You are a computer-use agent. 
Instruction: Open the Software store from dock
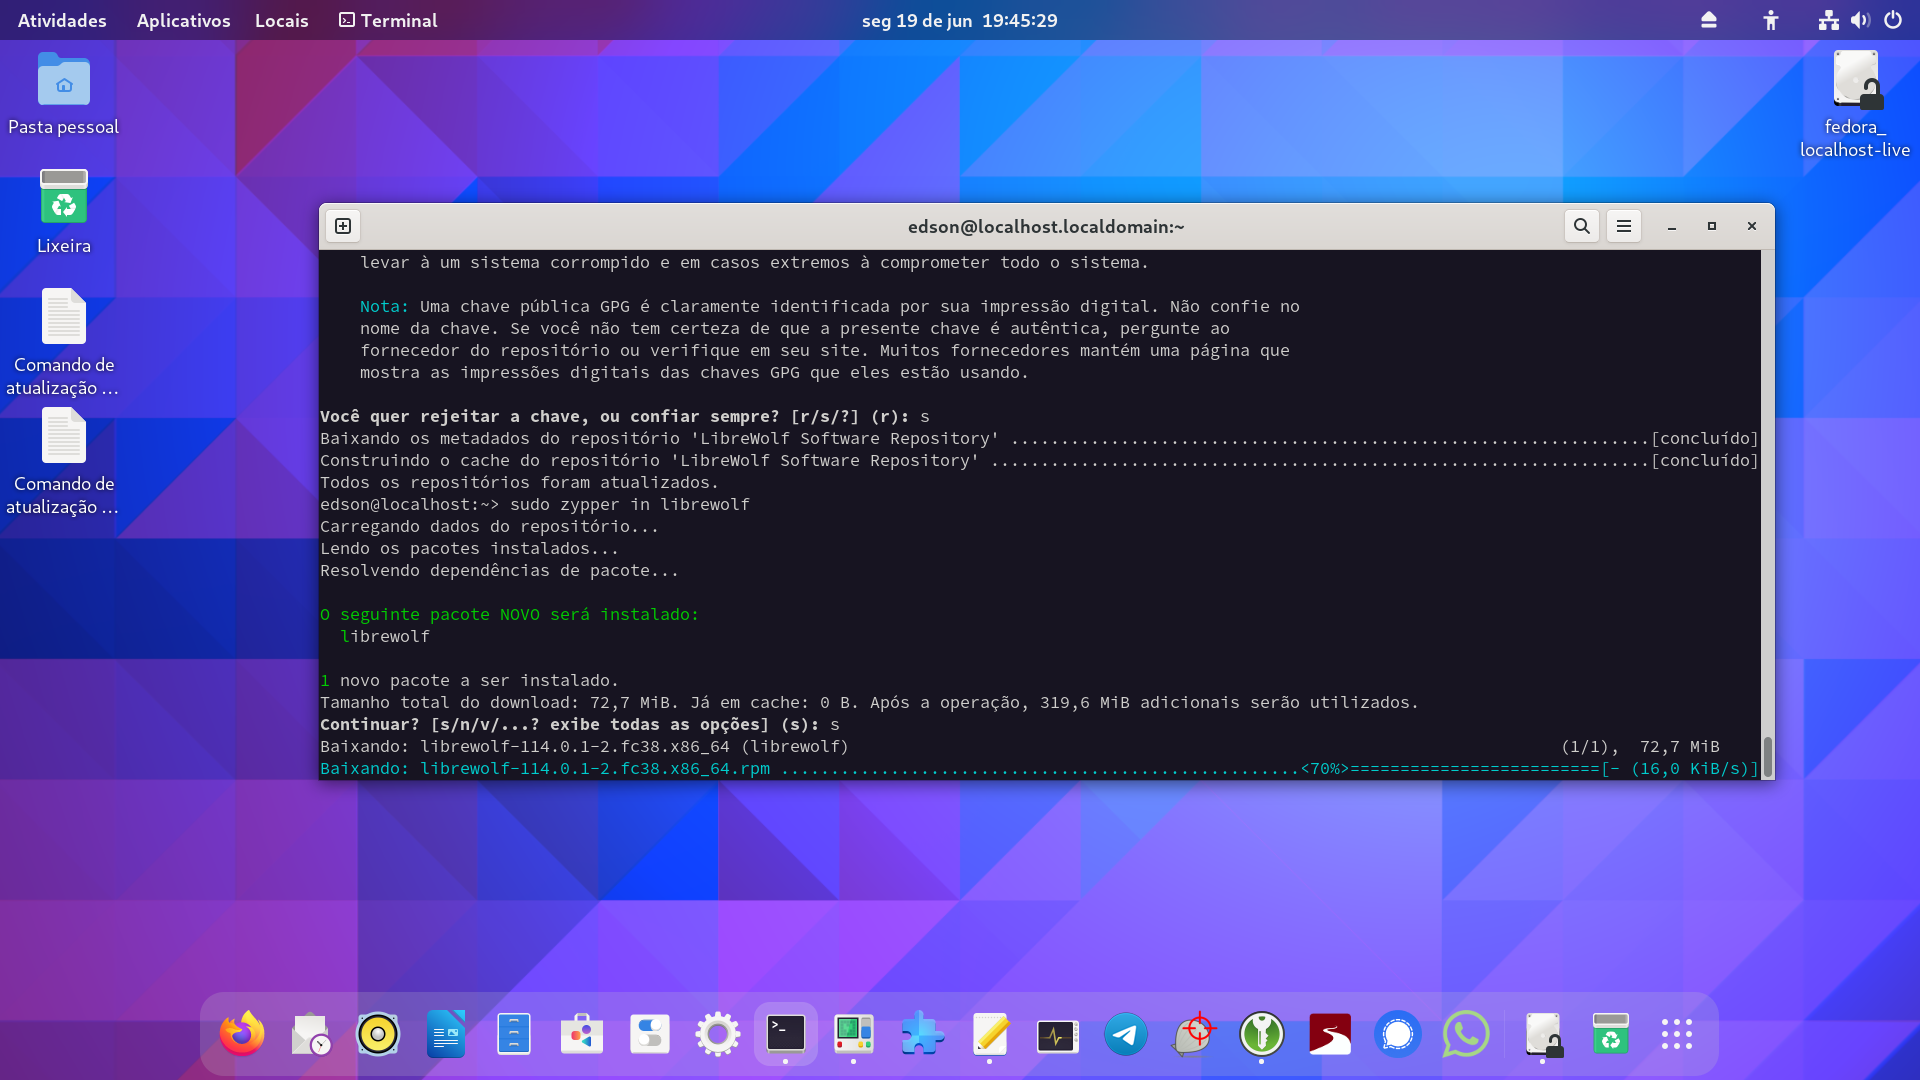(582, 1034)
